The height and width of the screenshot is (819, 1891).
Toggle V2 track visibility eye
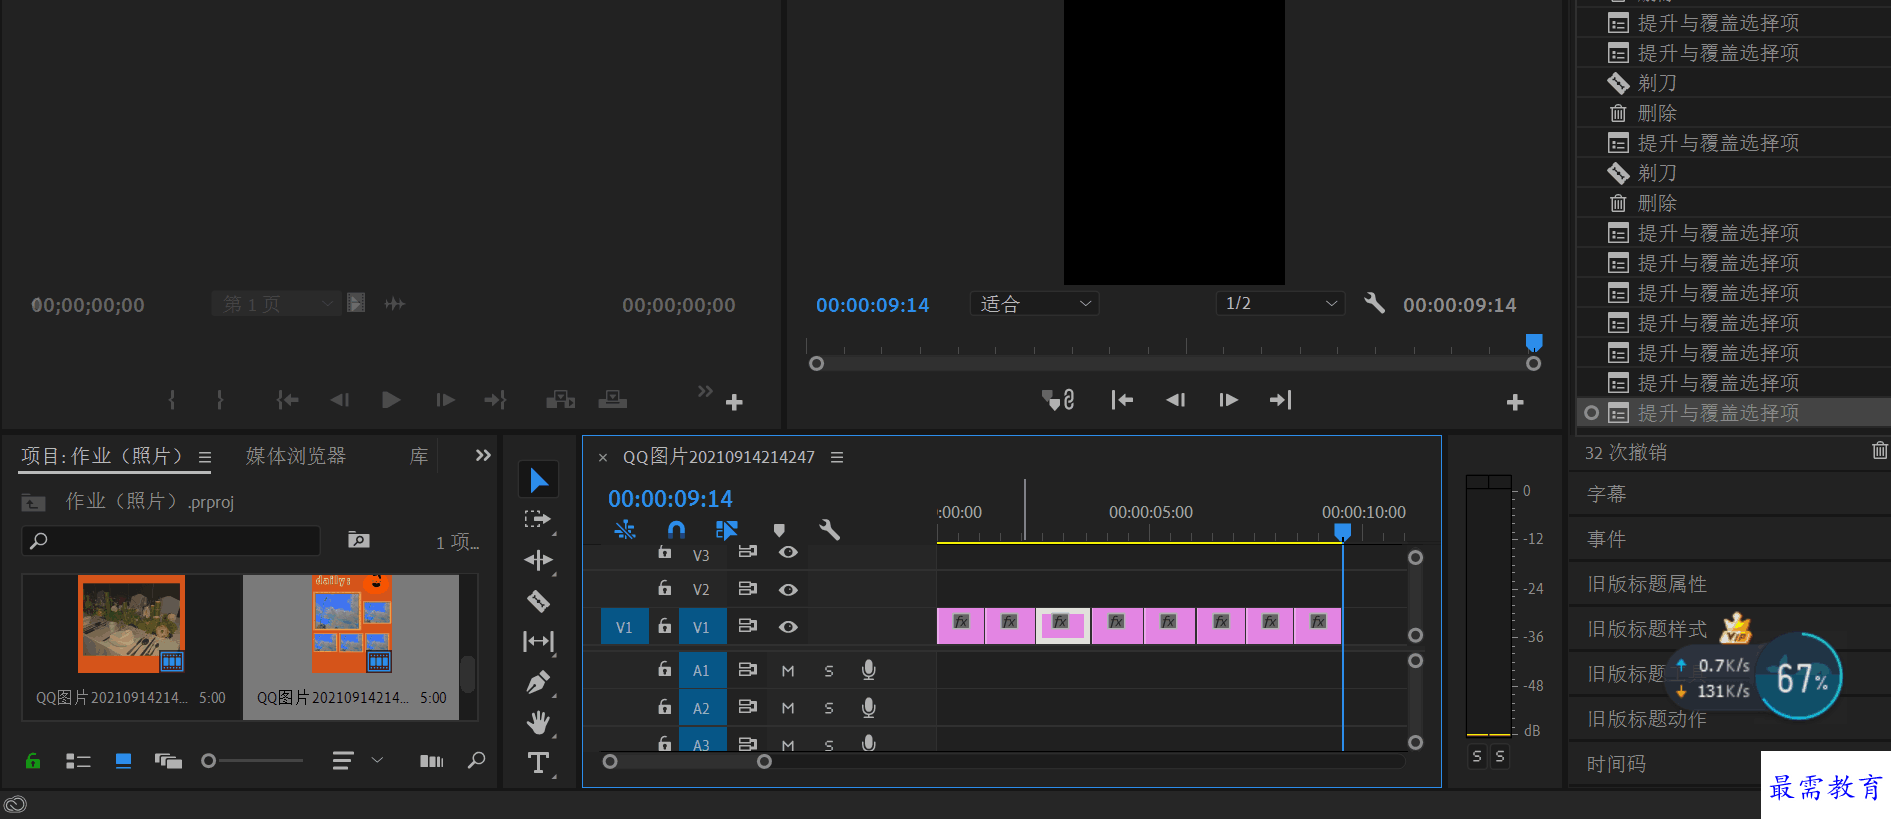point(788,590)
